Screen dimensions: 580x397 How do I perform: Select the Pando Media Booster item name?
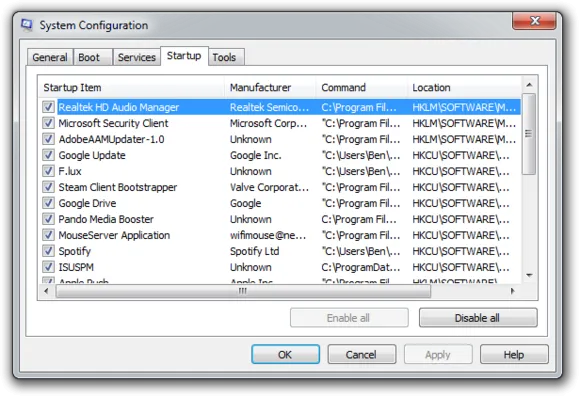[x=106, y=219]
